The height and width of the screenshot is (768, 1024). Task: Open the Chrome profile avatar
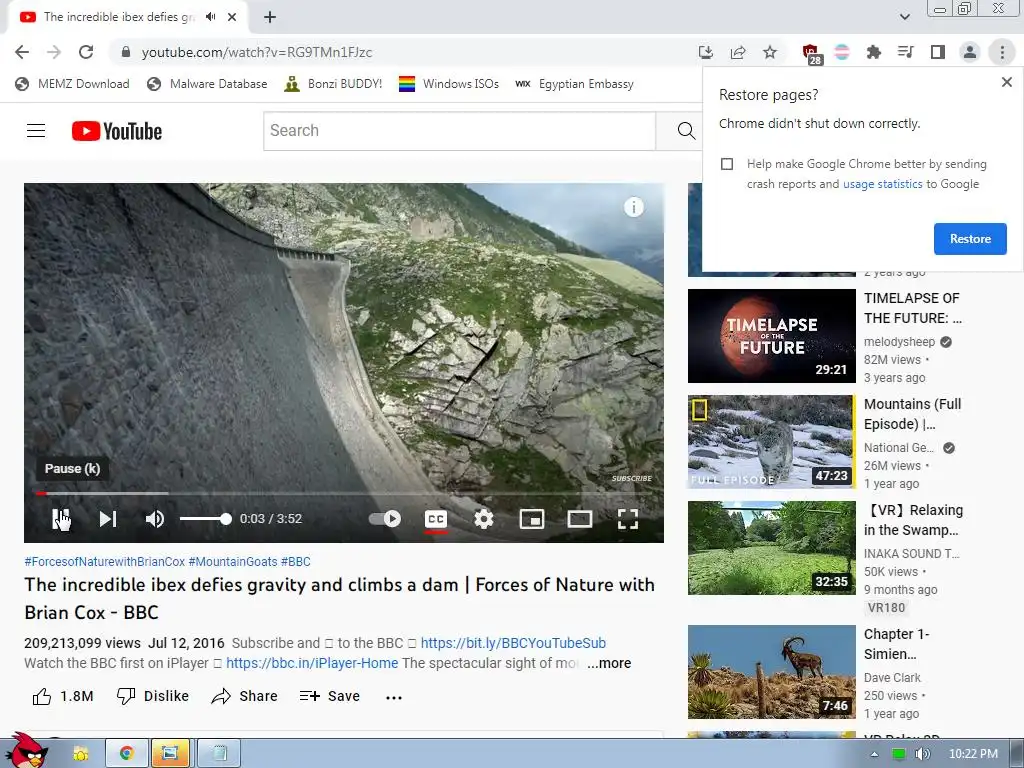click(970, 52)
